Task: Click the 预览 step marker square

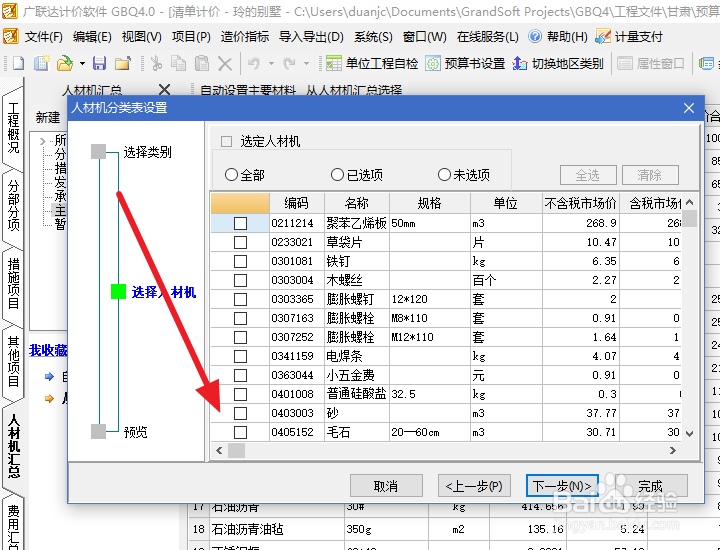Action: (98, 432)
